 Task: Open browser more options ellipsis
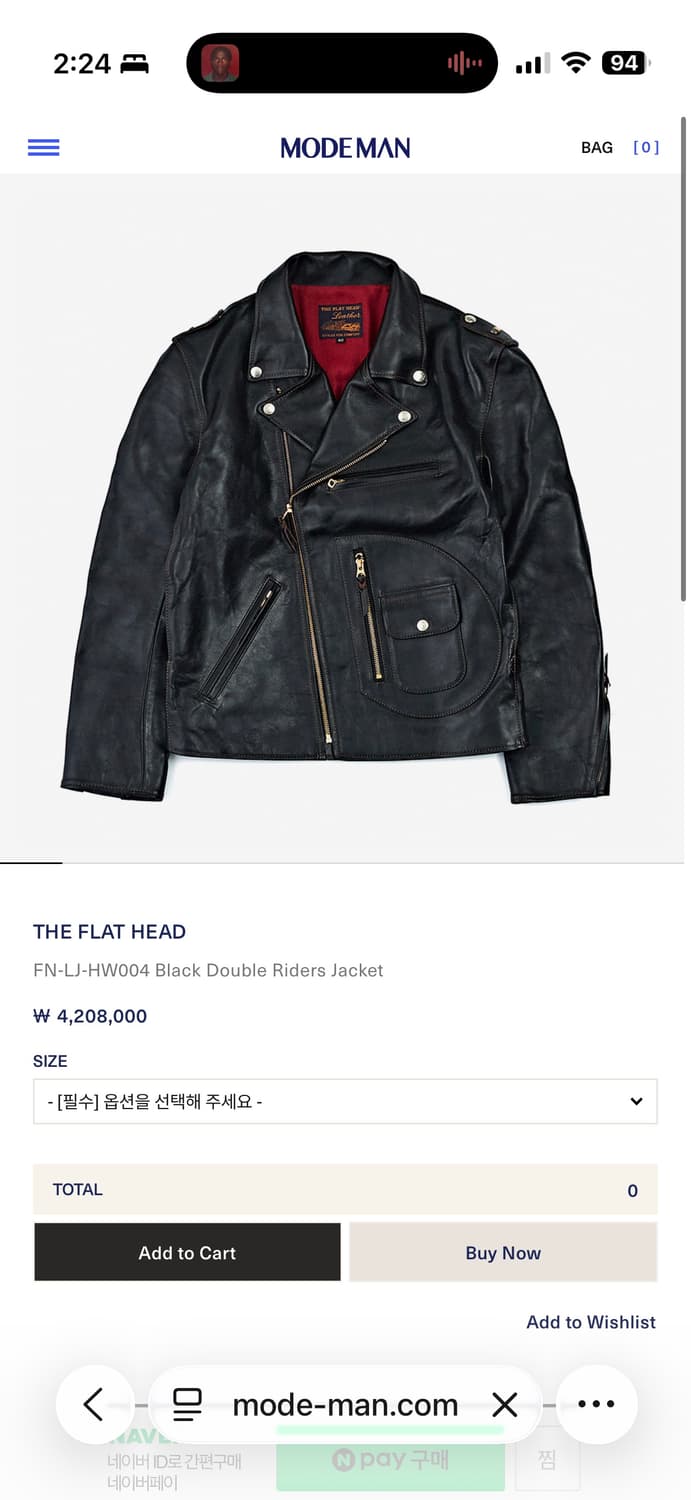[596, 1405]
